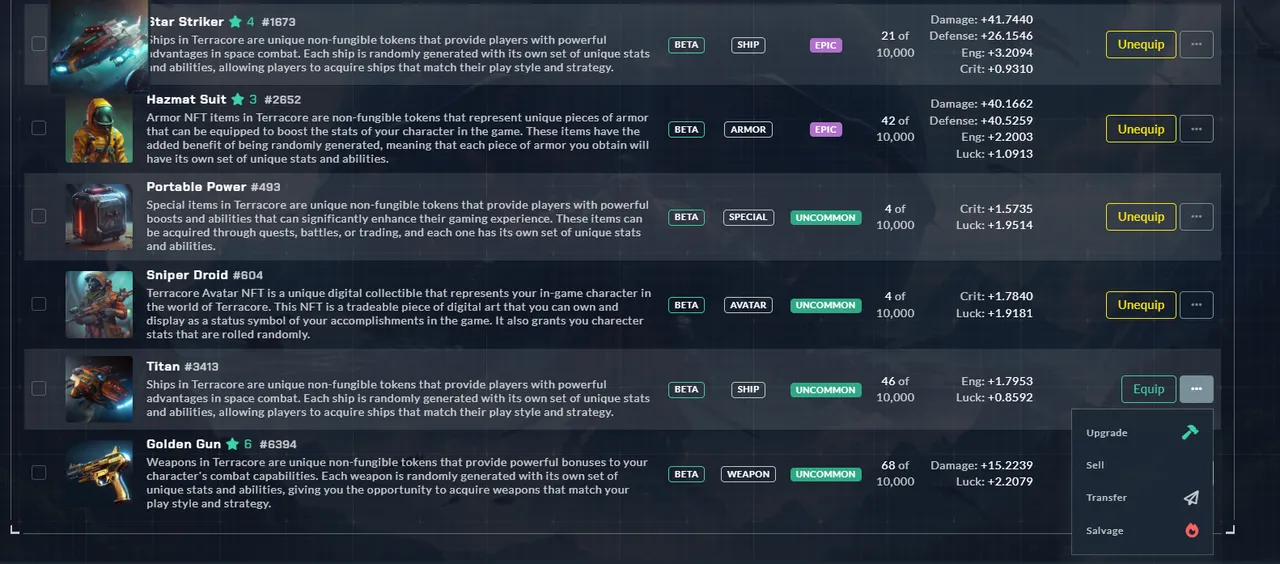Click the green star beside Star Striker
This screenshot has width=1280, height=564.
(235, 21)
